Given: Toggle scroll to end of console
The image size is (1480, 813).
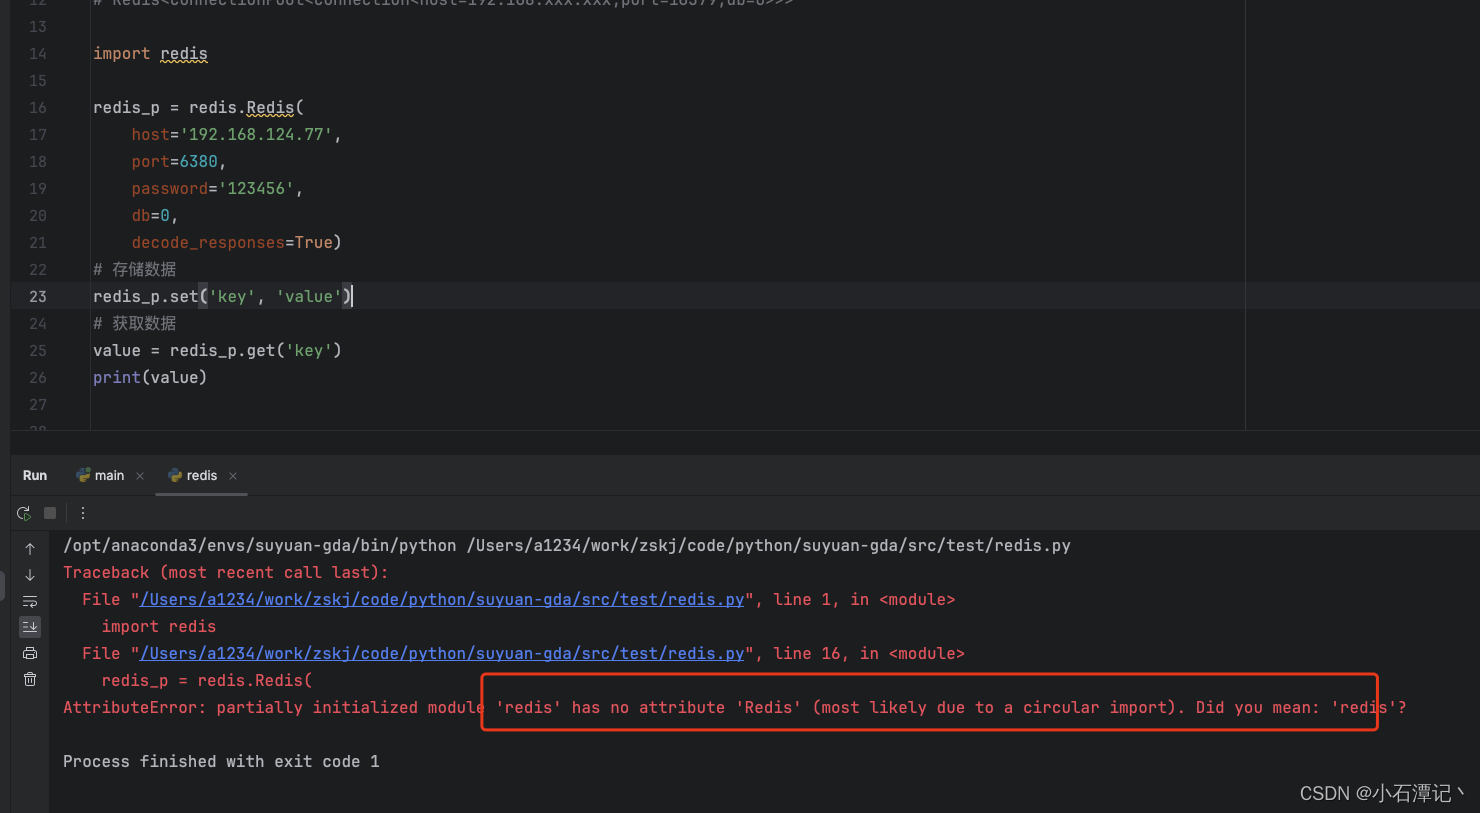Looking at the screenshot, I should (x=30, y=627).
